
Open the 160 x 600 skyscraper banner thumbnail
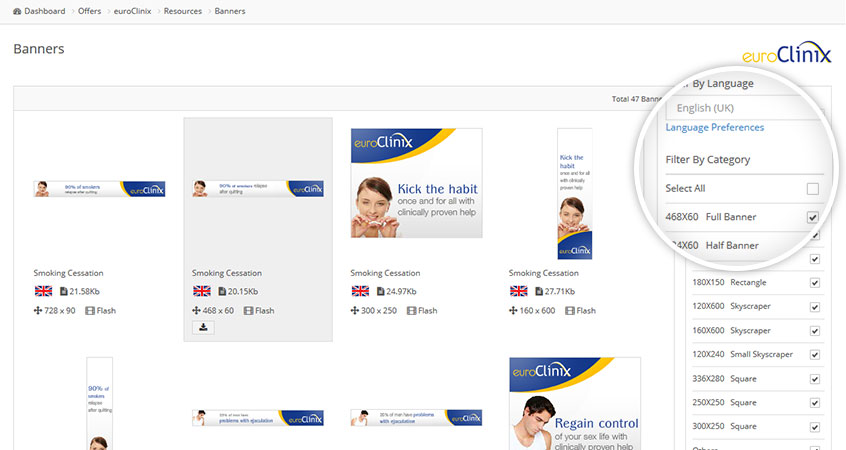pos(575,194)
